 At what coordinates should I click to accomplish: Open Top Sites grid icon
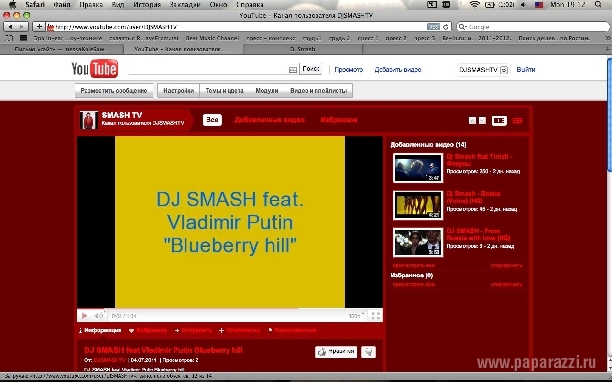[x=23, y=38]
